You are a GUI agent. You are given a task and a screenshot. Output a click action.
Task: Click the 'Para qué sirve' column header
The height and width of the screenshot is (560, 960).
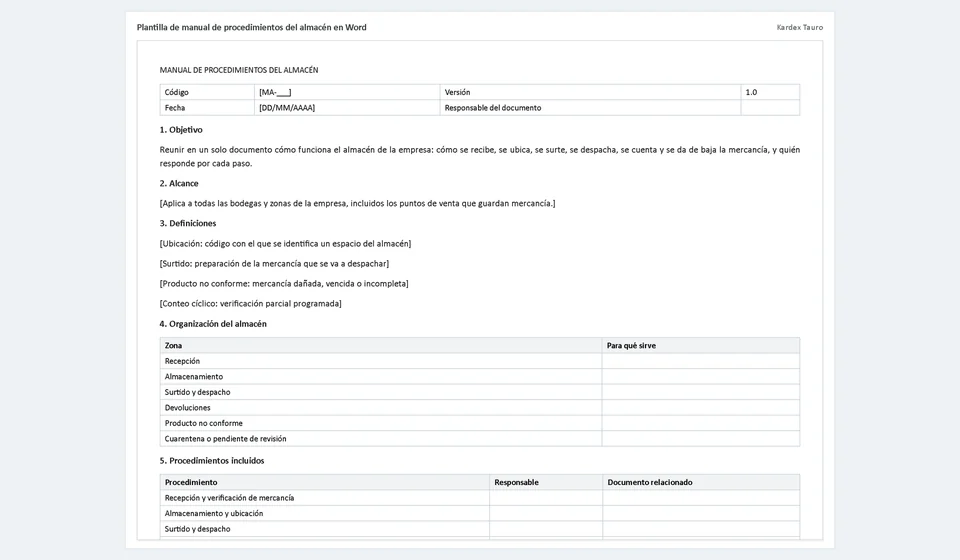point(700,346)
